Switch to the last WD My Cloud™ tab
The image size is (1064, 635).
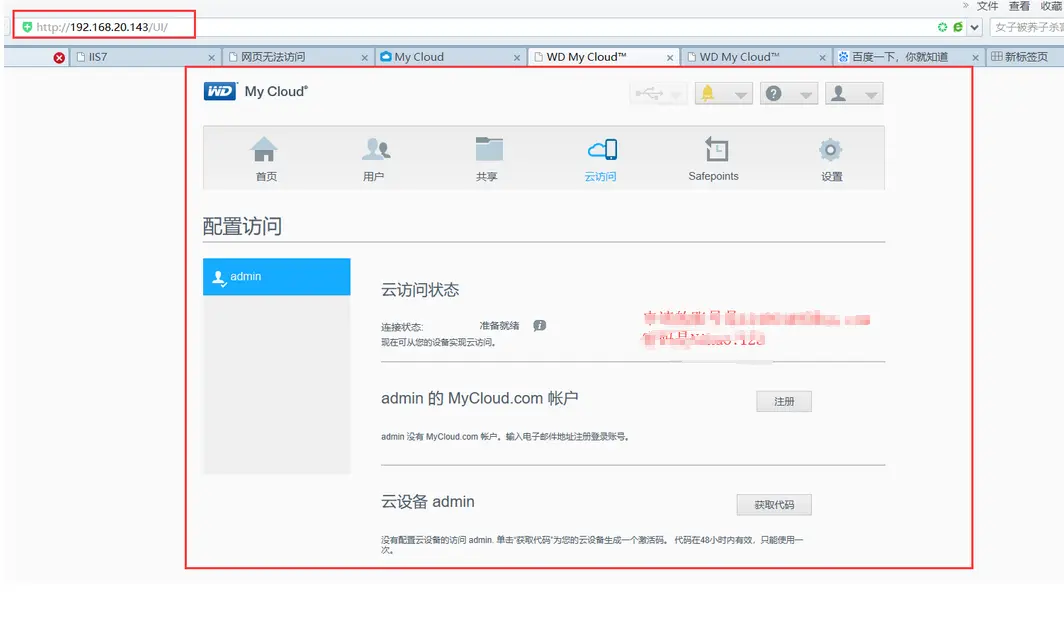(757, 57)
